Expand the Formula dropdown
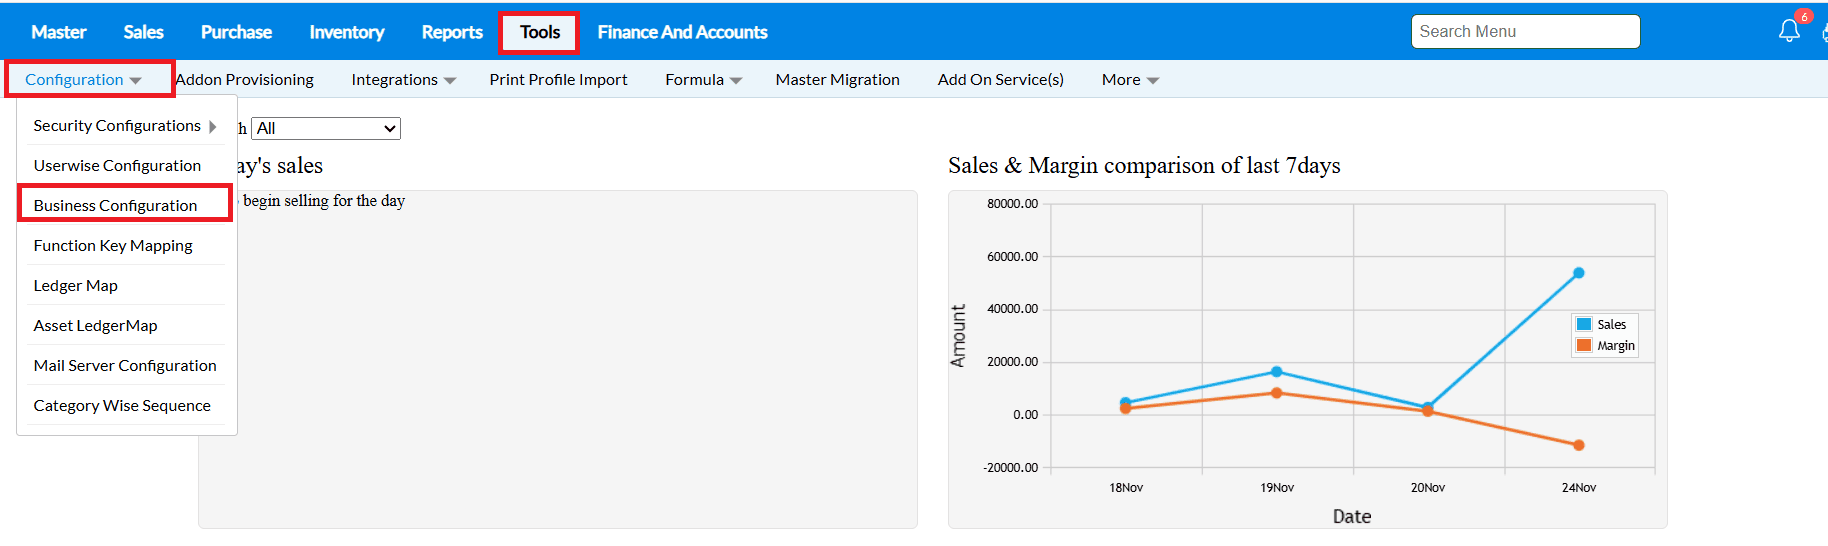The image size is (1828, 546). coord(703,80)
